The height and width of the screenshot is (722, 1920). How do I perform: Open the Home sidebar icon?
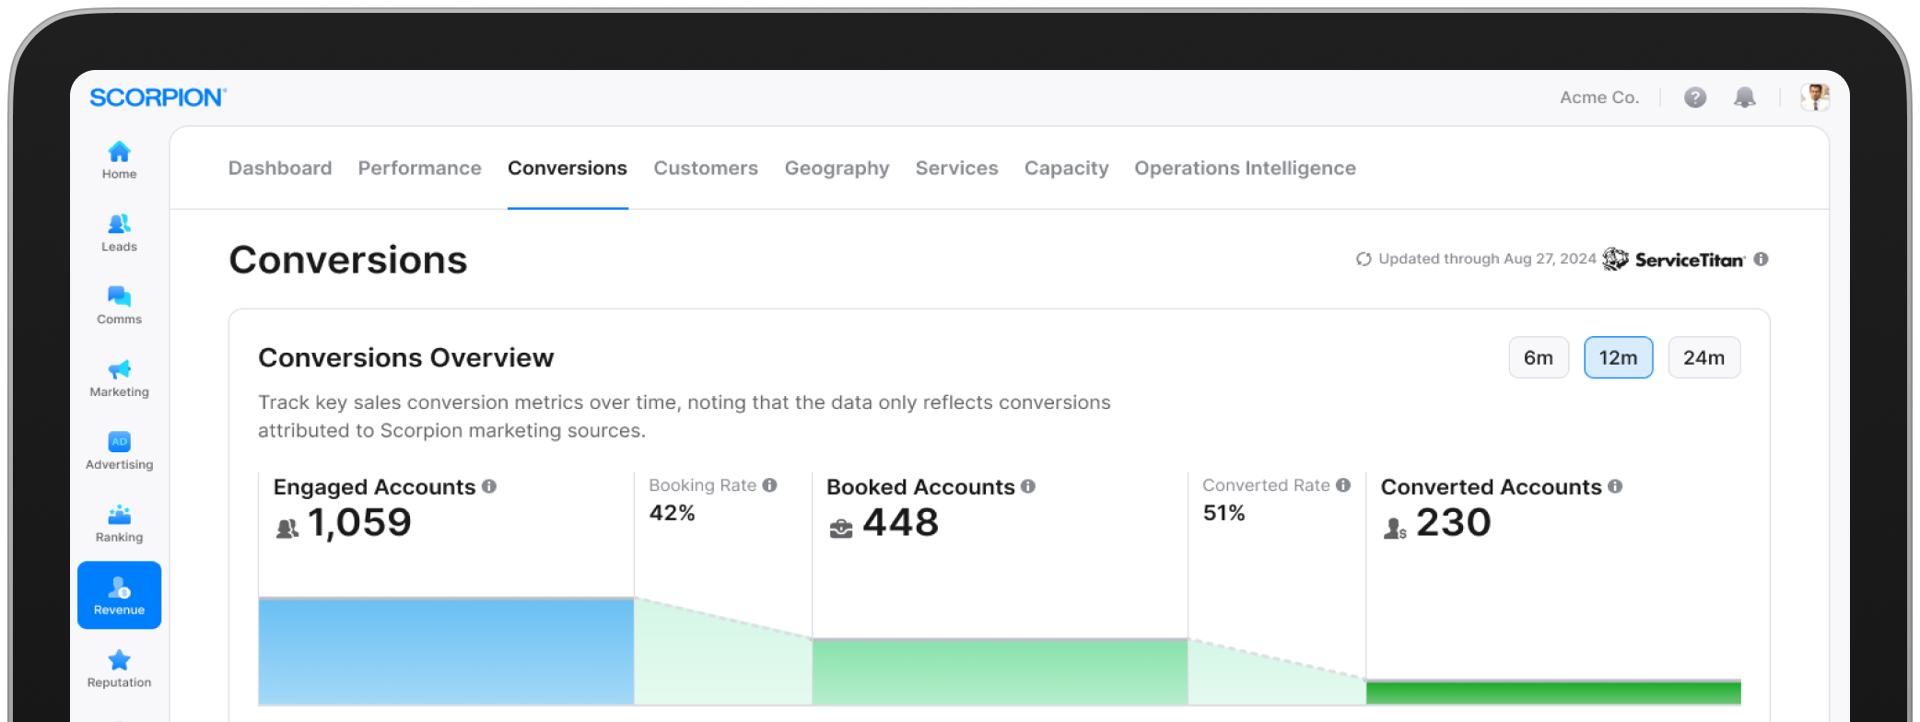click(x=119, y=152)
